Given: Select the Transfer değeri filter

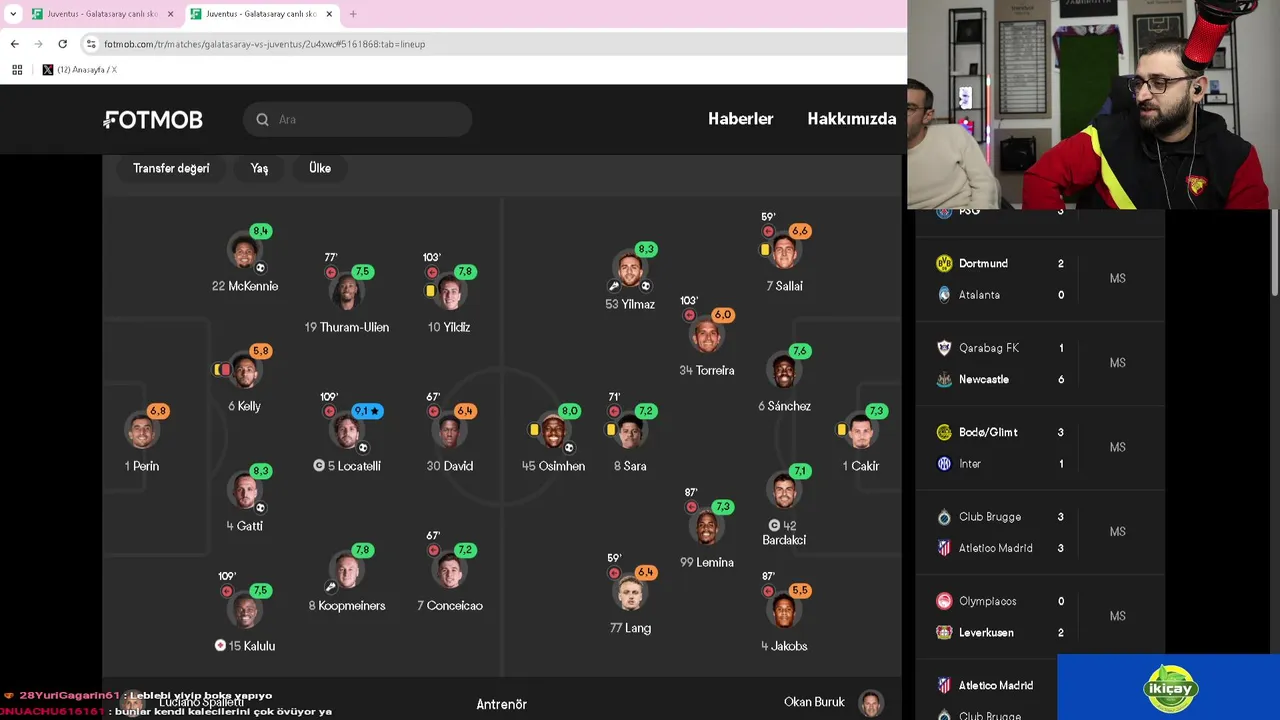Looking at the screenshot, I should pyautogui.click(x=171, y=168).
